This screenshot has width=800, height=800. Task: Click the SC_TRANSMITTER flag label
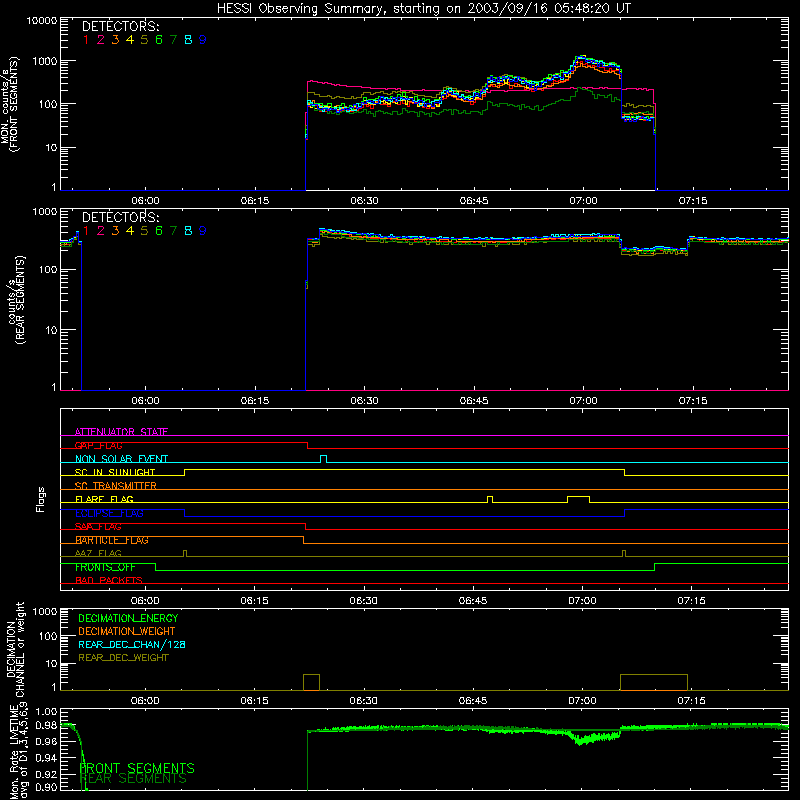tap(116, 486)
